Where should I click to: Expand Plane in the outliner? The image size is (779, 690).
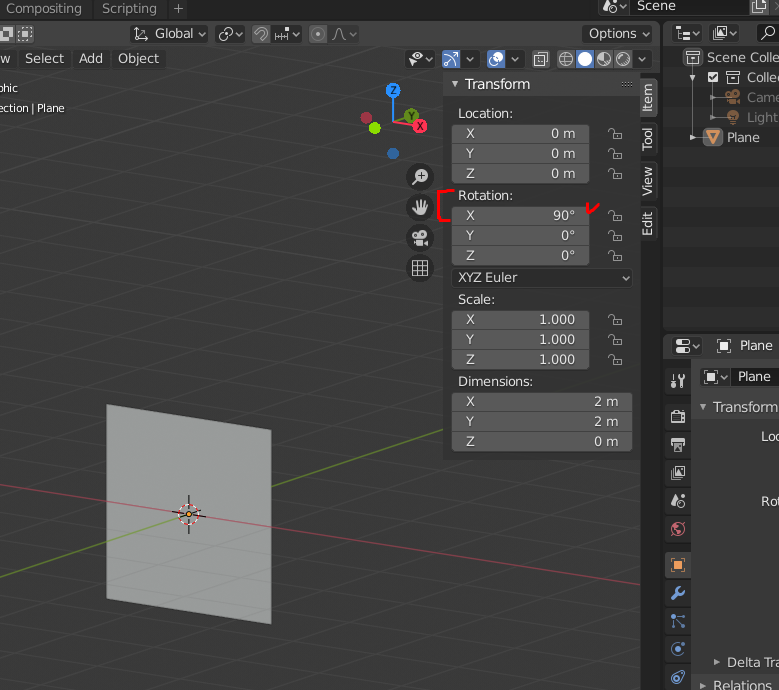pyautogui.click(x=693, y=137)
